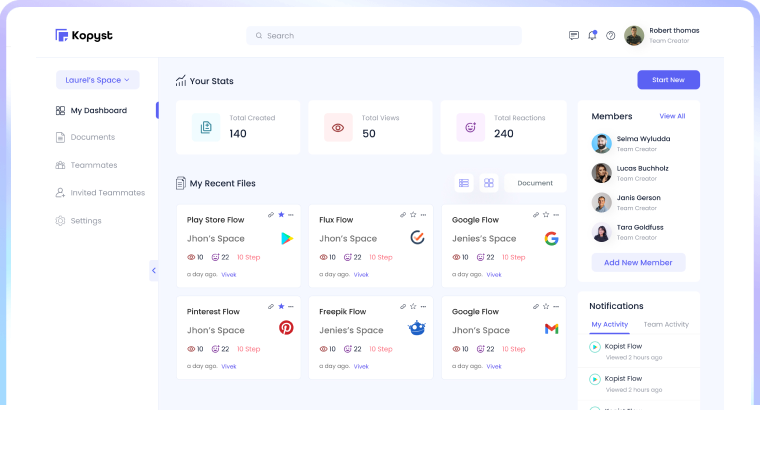Open more options on Flux Flow card
The height and width of the screenshot is (455, 760).
[423, 215]
